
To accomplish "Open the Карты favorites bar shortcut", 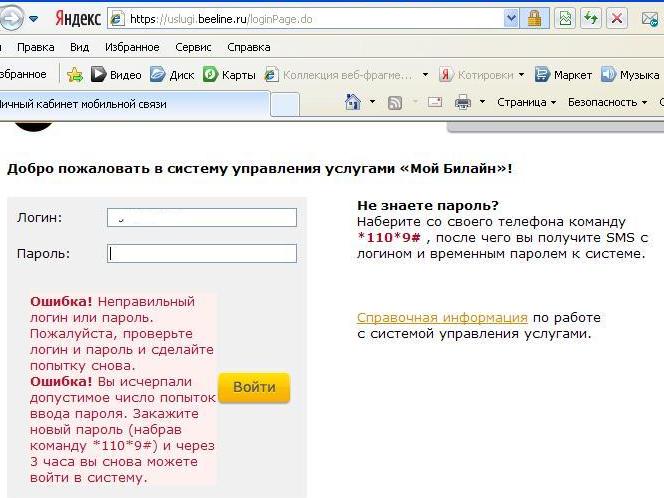I will click(229, 74).
